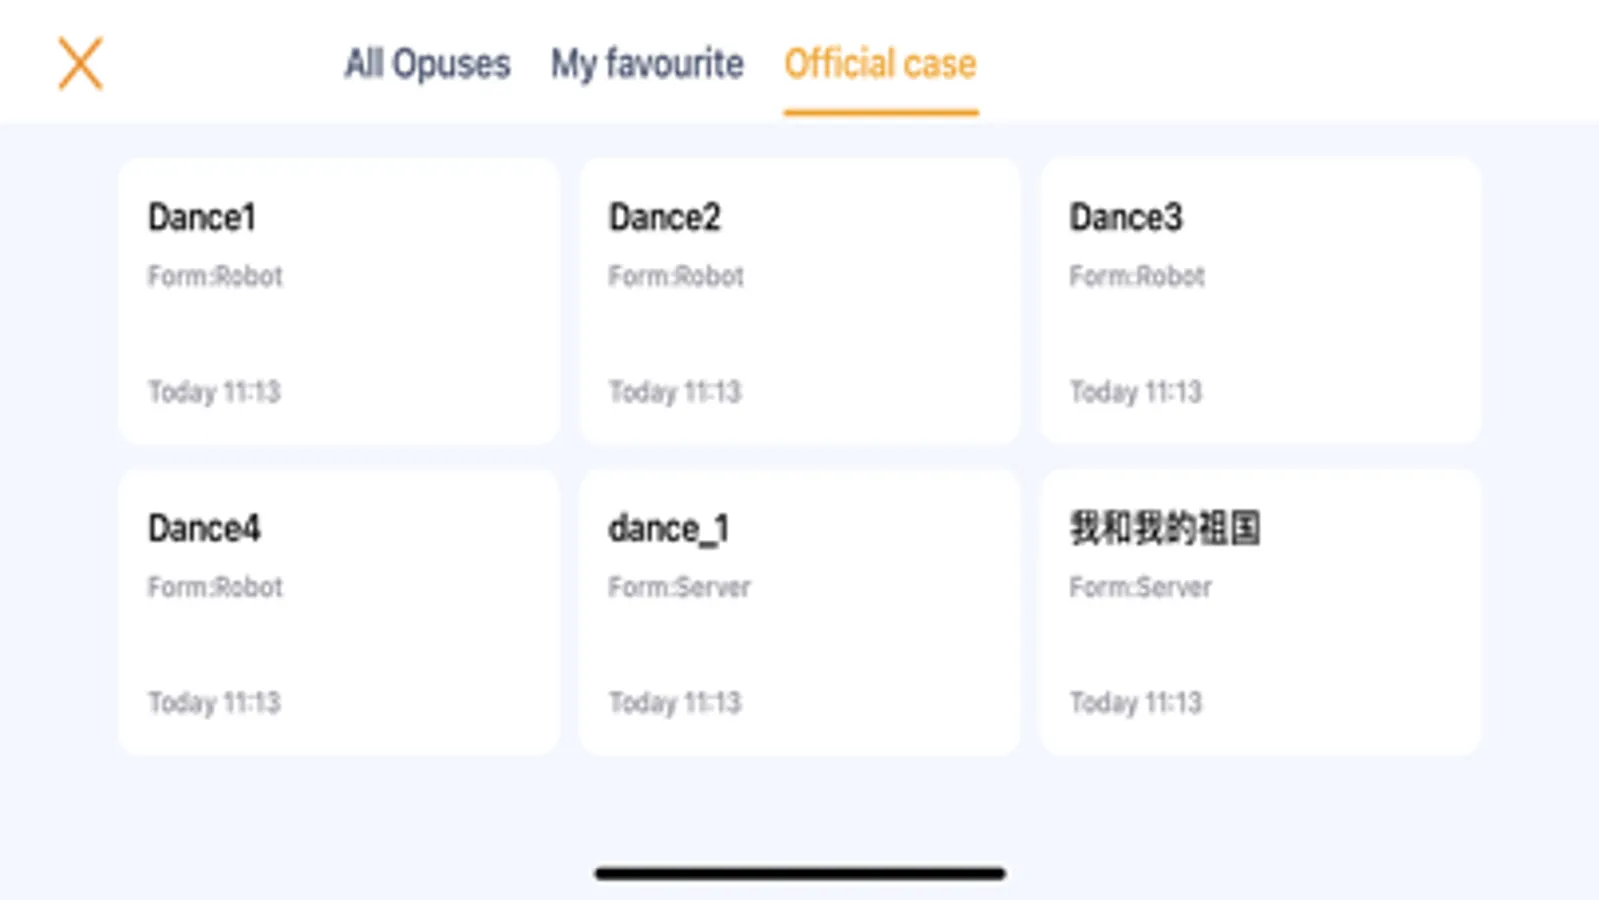Click the Today 11:13 timestamp on Dance4
This screenshot has height=900, width=1599.
214,702
